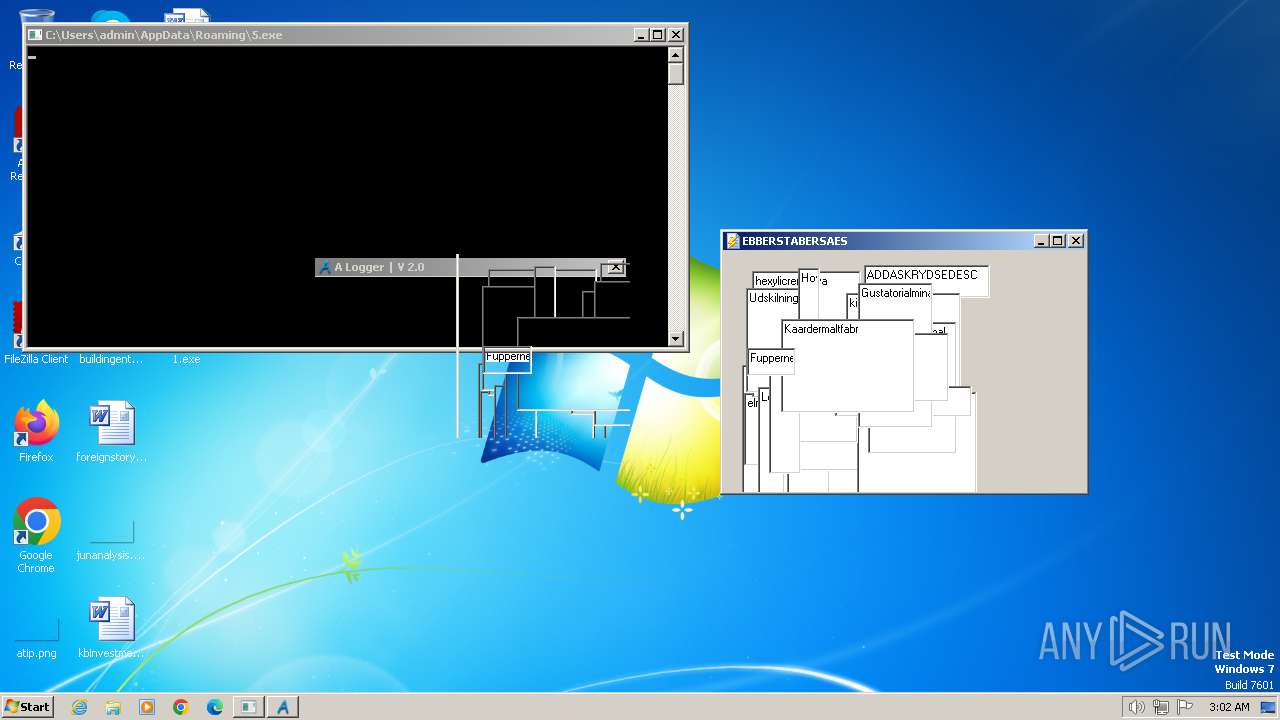This screenshot has height=720, width=1280.
Task: Open Microsoft Edge from the taskbar
Action: tap(215, 707)
